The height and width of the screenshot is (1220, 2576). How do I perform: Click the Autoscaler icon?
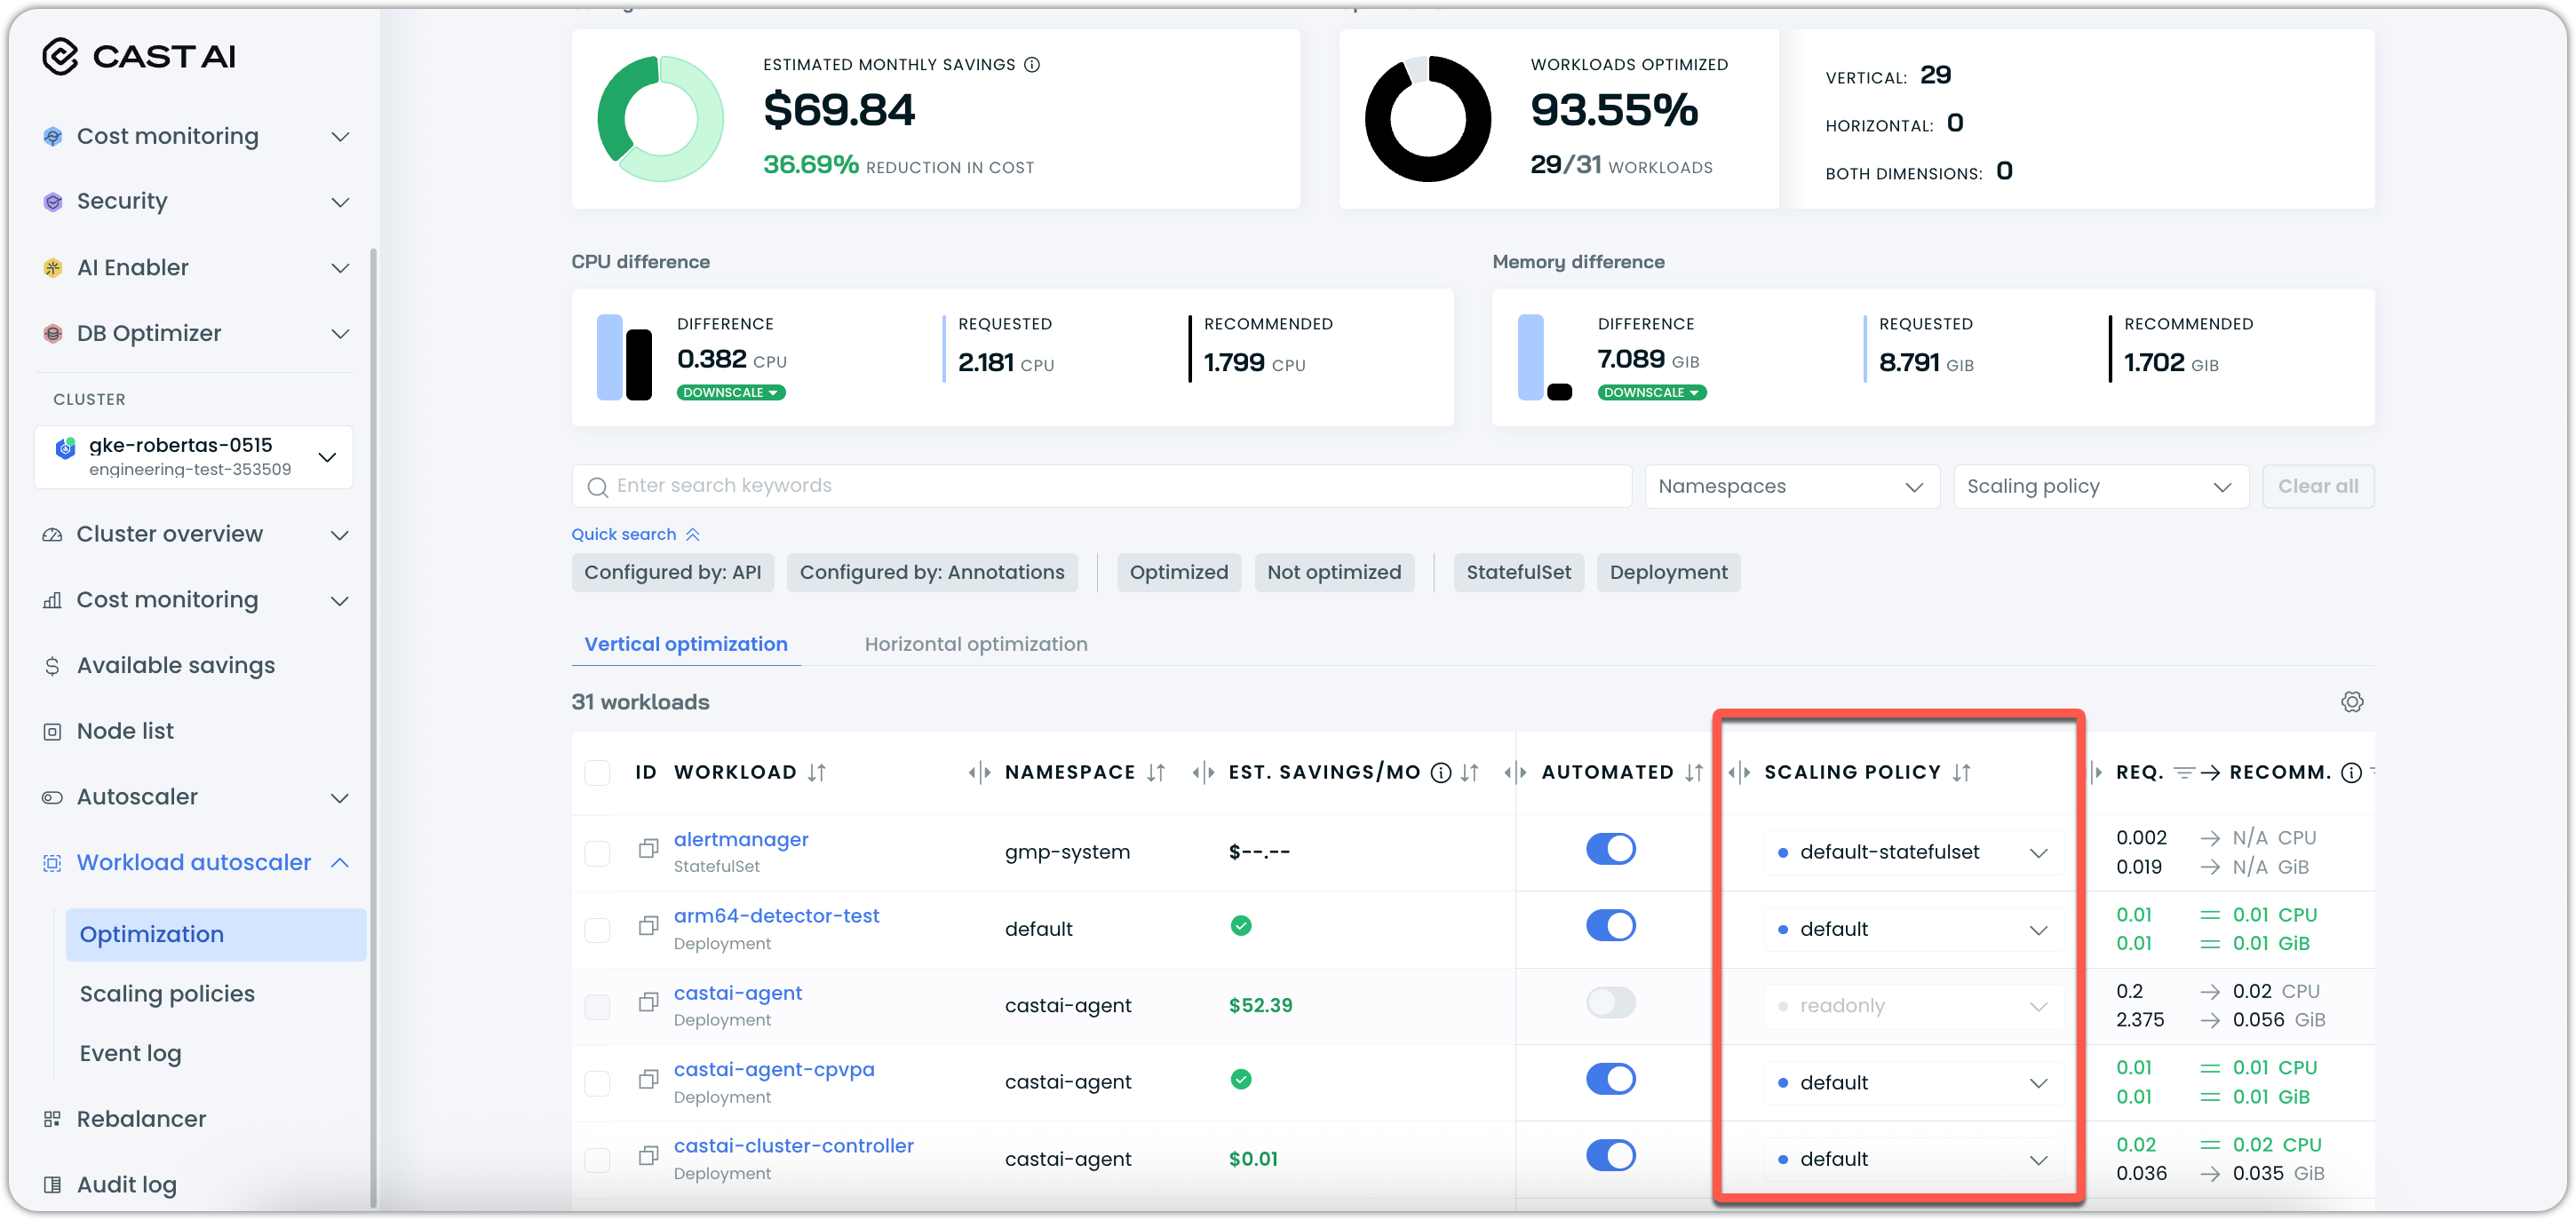pyautogui.click(x=52, y=798)
